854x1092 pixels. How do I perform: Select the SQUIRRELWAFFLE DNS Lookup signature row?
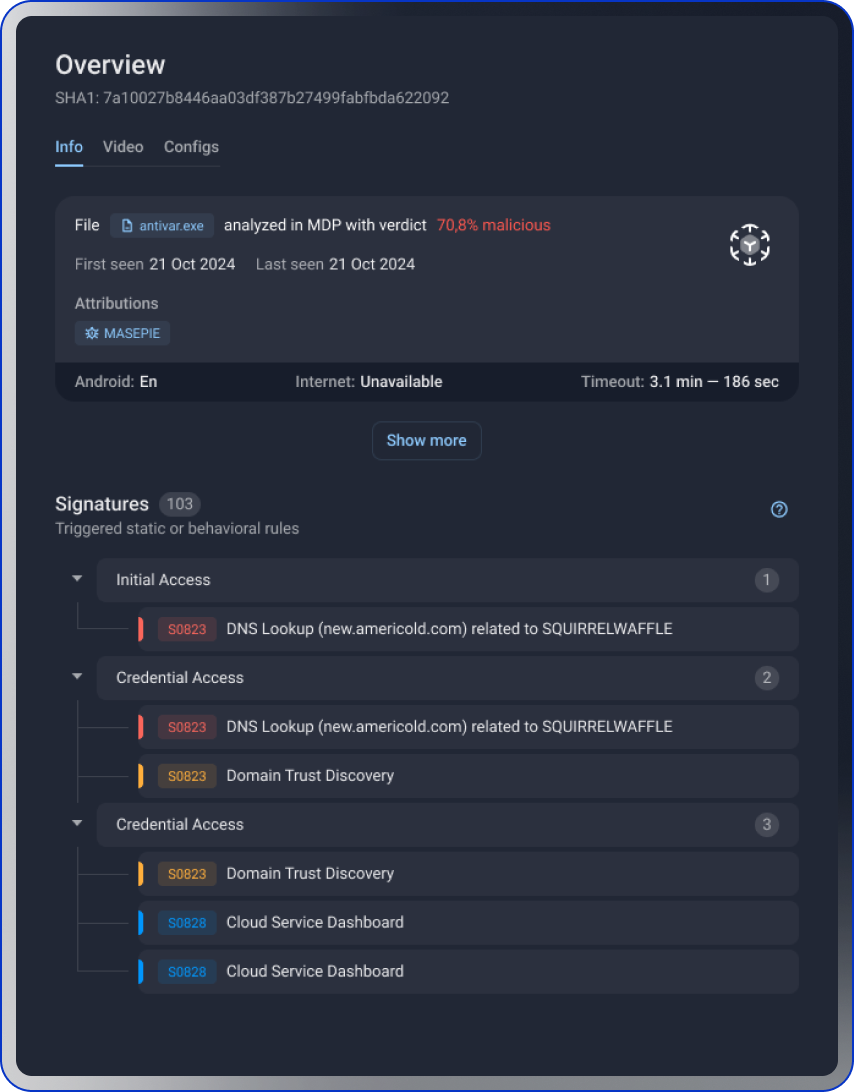tap(450, 629)
